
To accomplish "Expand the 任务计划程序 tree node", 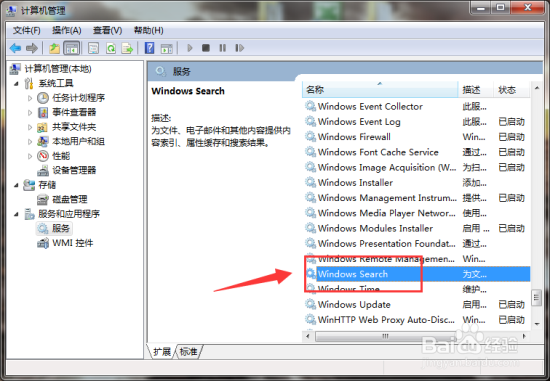I will [x=30, y=98].
